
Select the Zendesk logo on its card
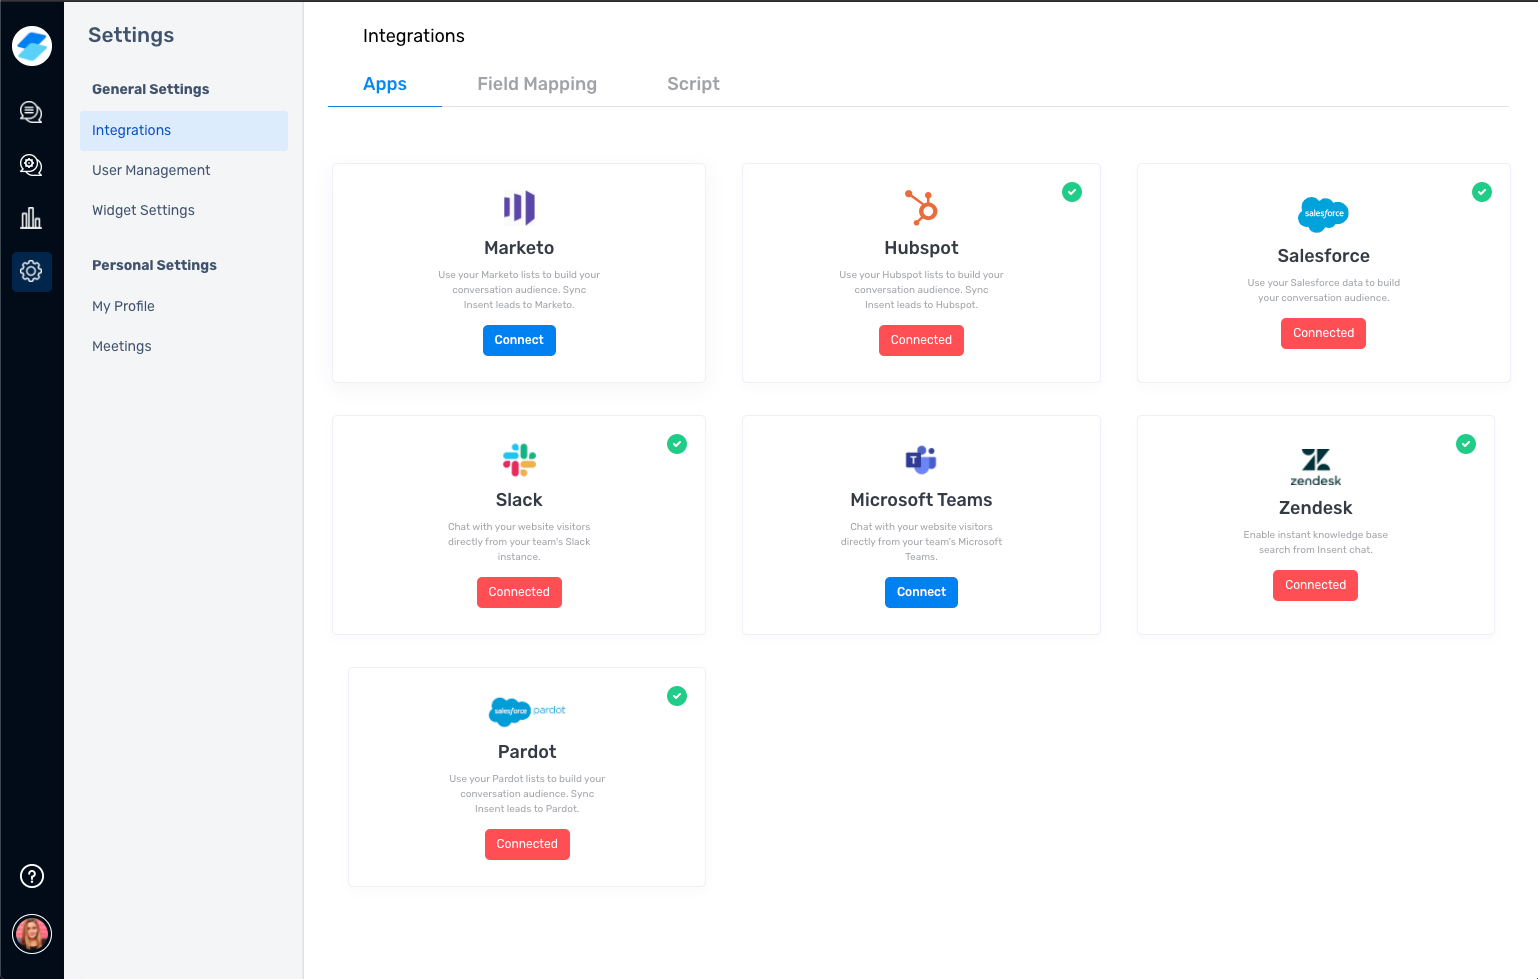(1315, 467)
